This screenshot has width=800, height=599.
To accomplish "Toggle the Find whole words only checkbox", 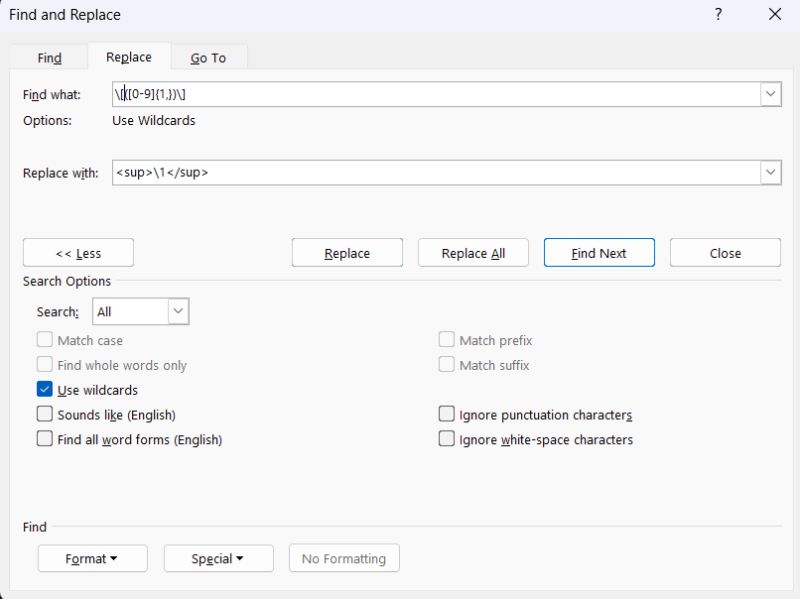I will [x=44, y=364].
